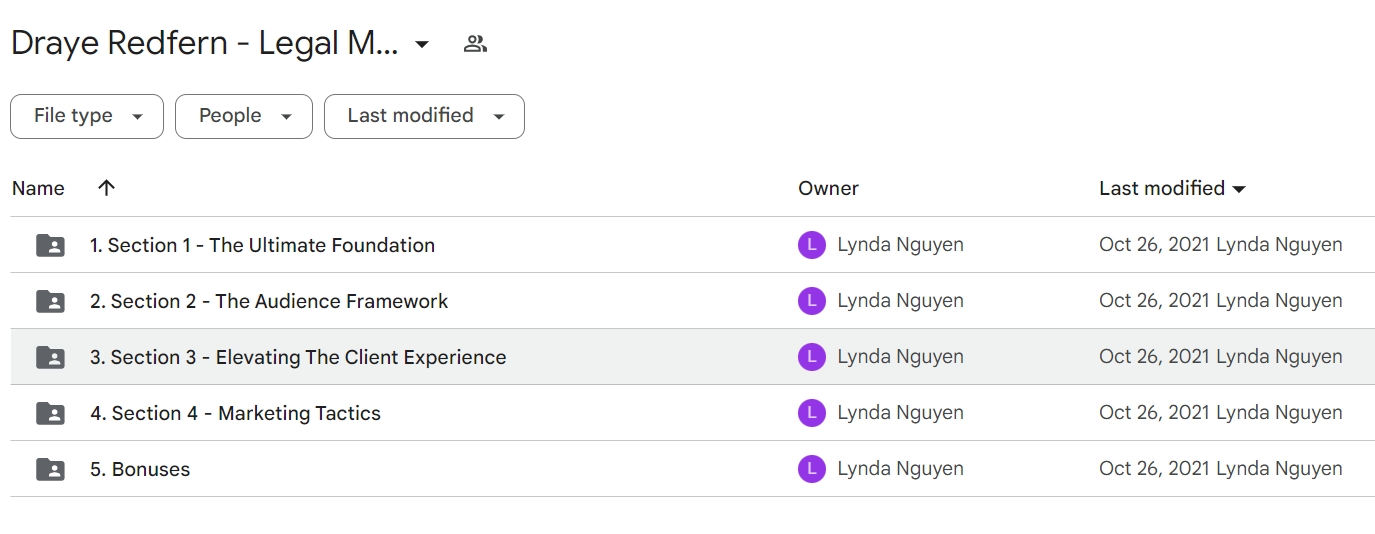Select the highlighted Section 3 Elevating Client Experience row
1375x534 pixels.
point(692,357)
